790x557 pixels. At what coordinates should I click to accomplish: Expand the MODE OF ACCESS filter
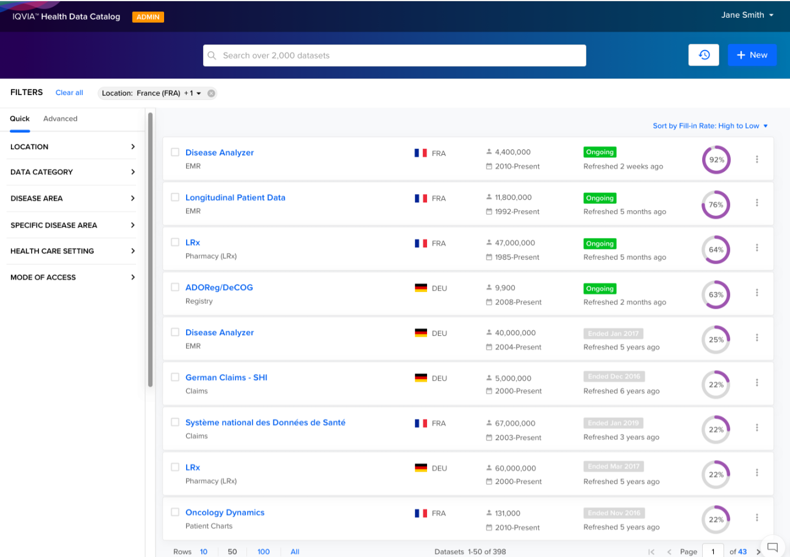coord(73,277)
